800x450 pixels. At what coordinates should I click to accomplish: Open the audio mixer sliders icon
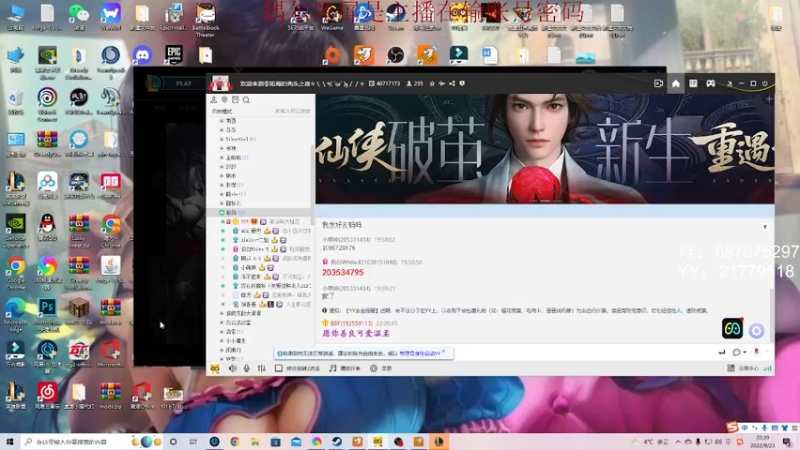pyautogui.click(x=262, y=368)
